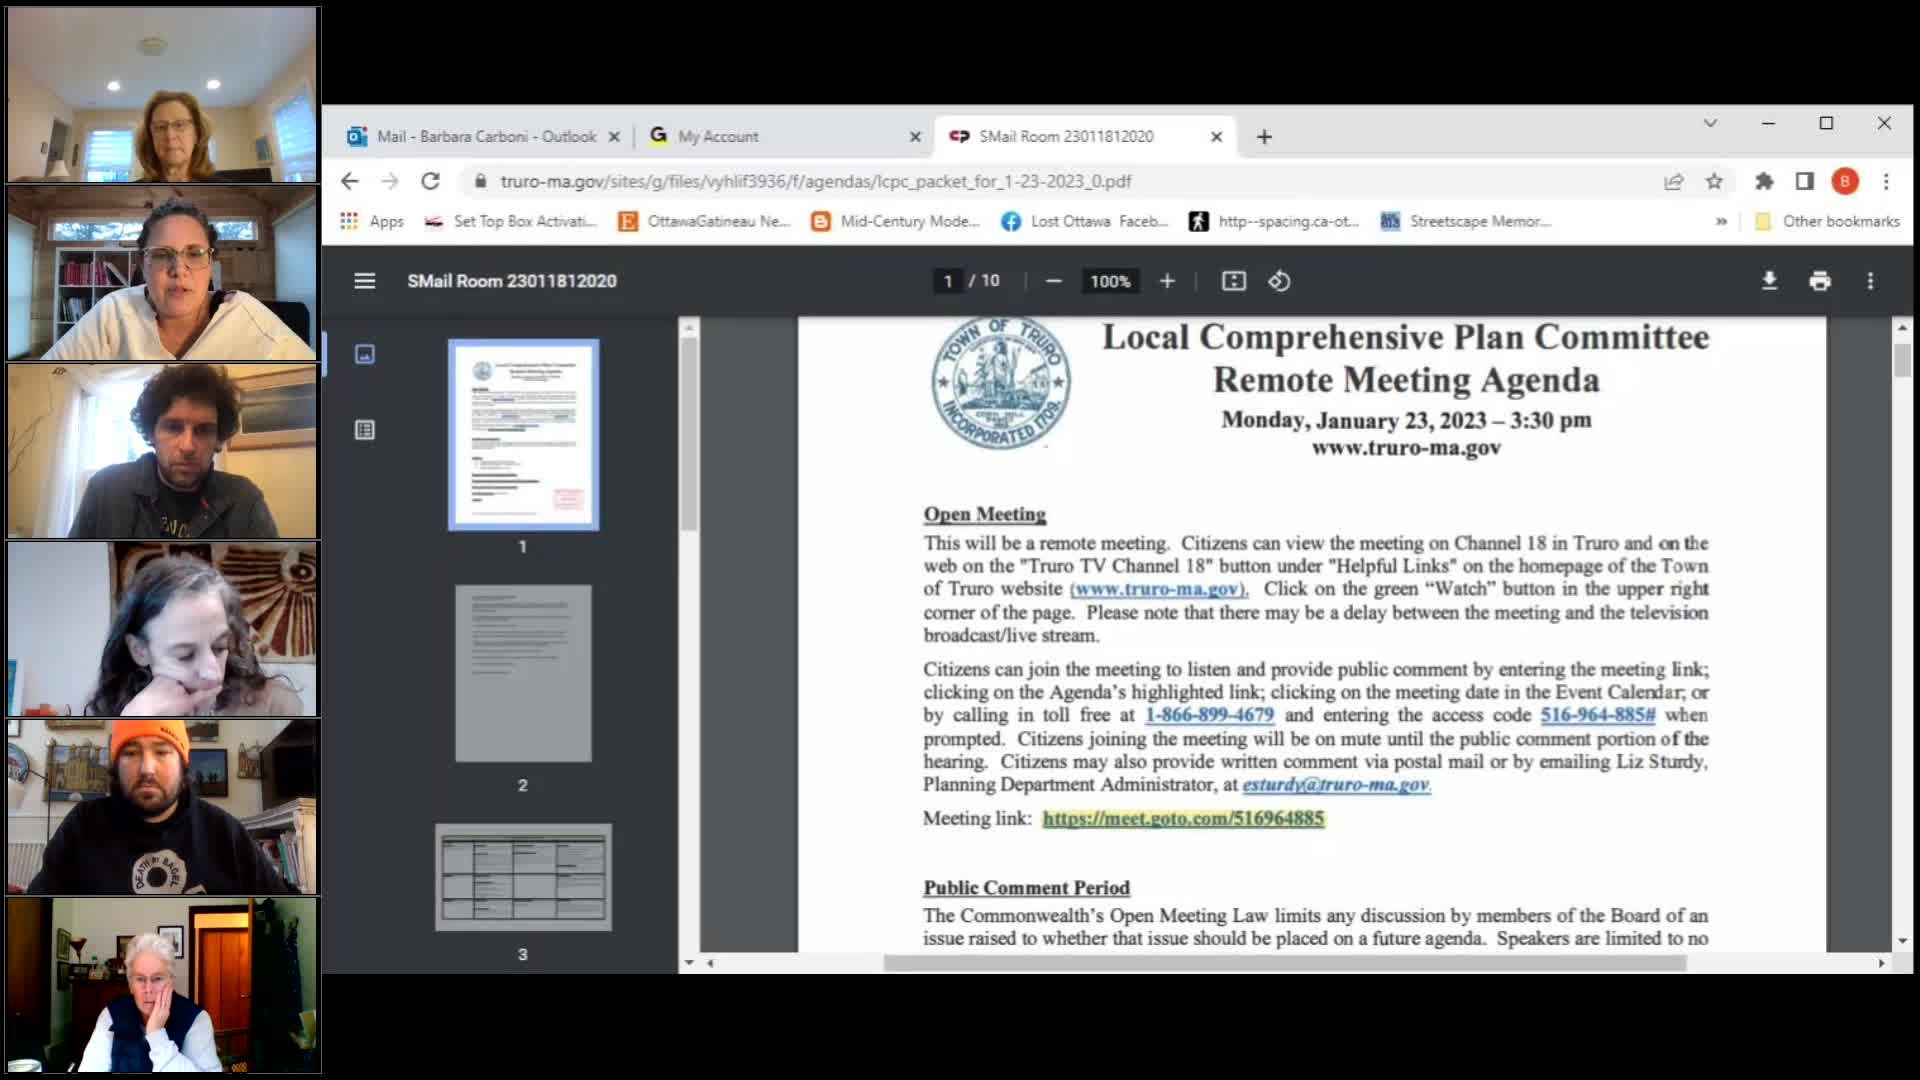The height and width of the screenshot is (1080, 1920).
Task: Open the PDF more options menu
Action: 1869,282
